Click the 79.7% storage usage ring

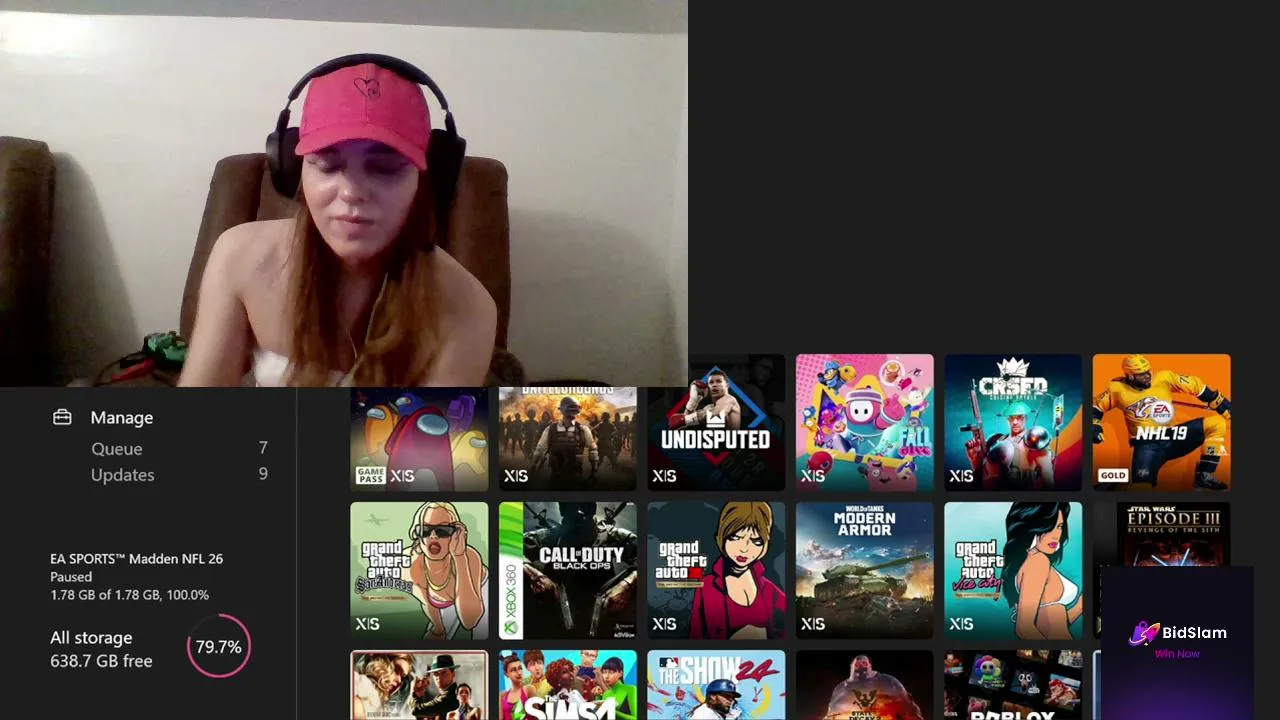218,647
